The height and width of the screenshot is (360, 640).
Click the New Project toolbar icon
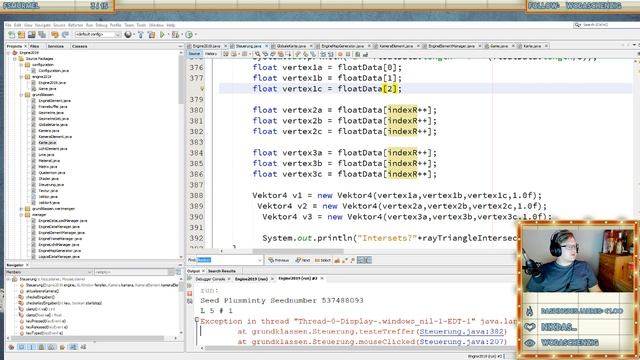pyautogui.click(x=21, y=35)
